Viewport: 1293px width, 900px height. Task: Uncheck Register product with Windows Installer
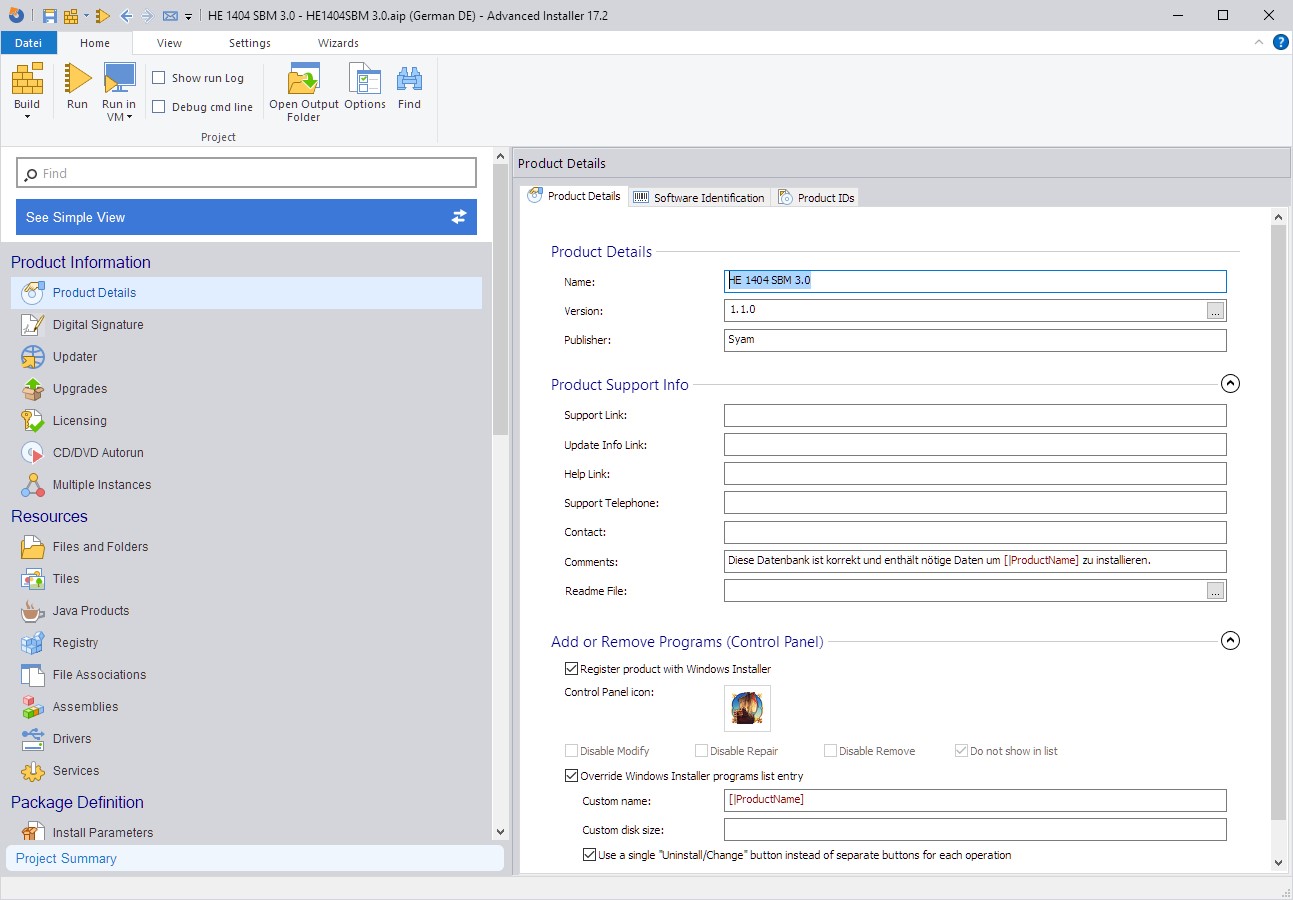[x=572, y=669]
